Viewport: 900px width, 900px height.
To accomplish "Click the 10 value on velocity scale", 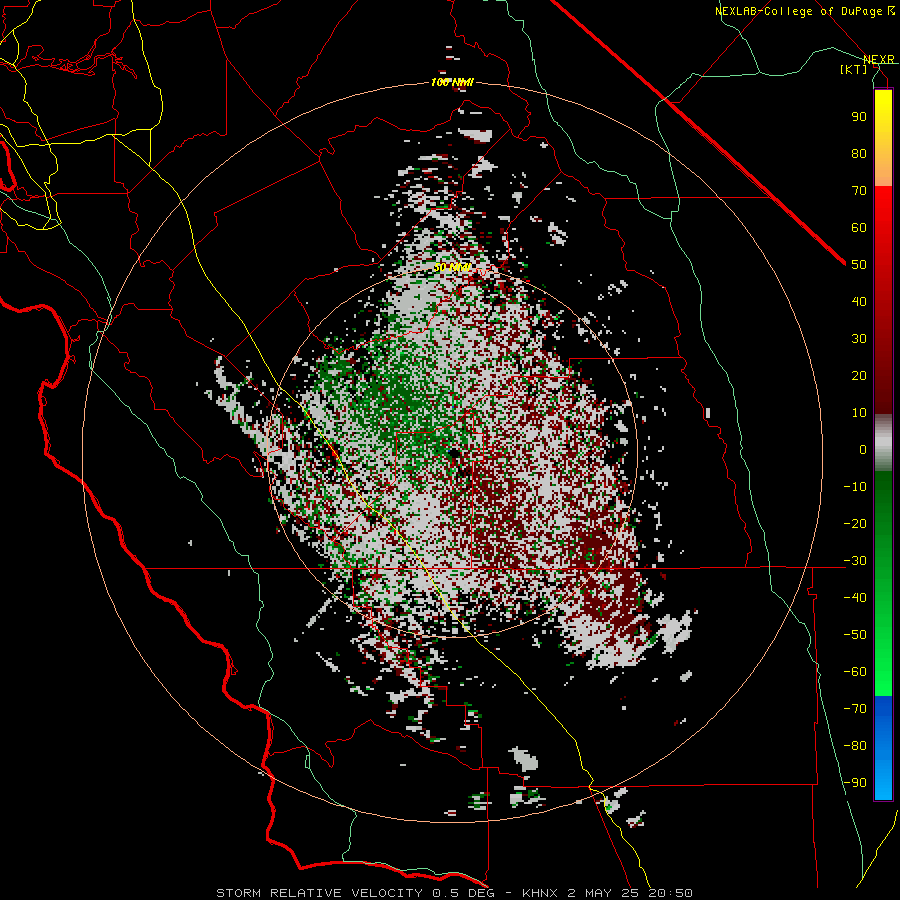I will (x=859, y=413).
